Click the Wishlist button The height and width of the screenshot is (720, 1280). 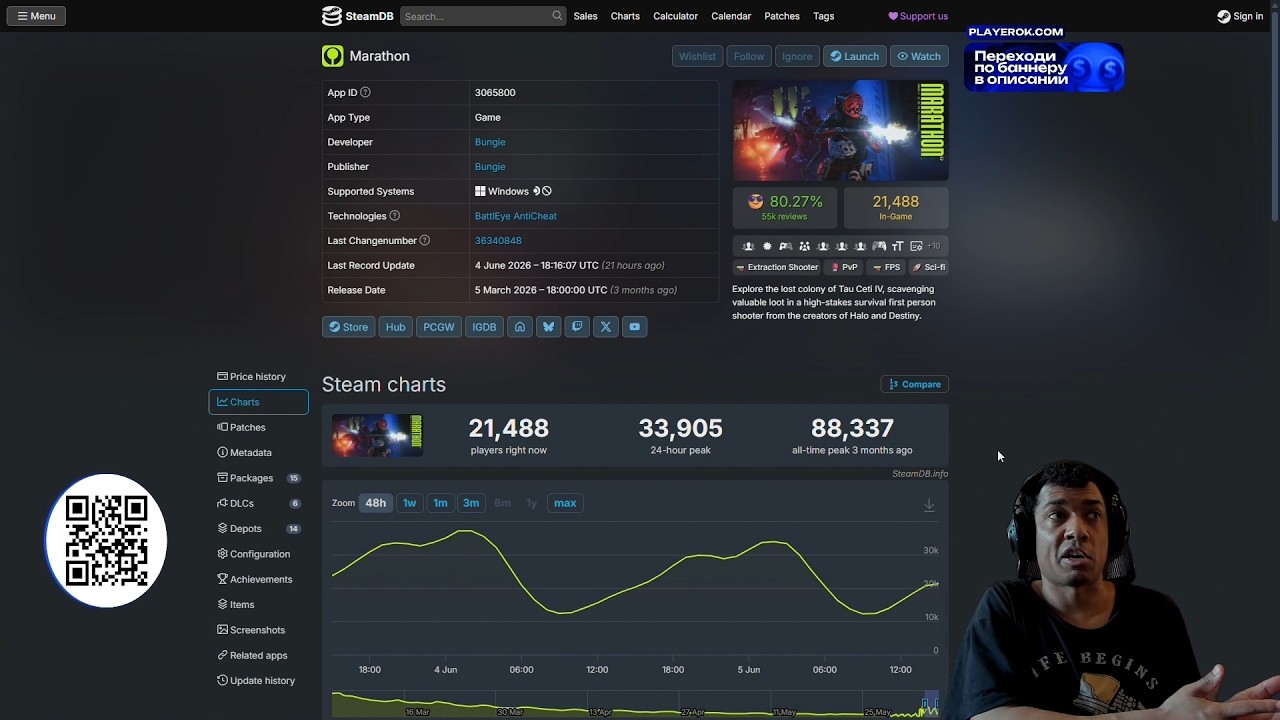point(697,56)
